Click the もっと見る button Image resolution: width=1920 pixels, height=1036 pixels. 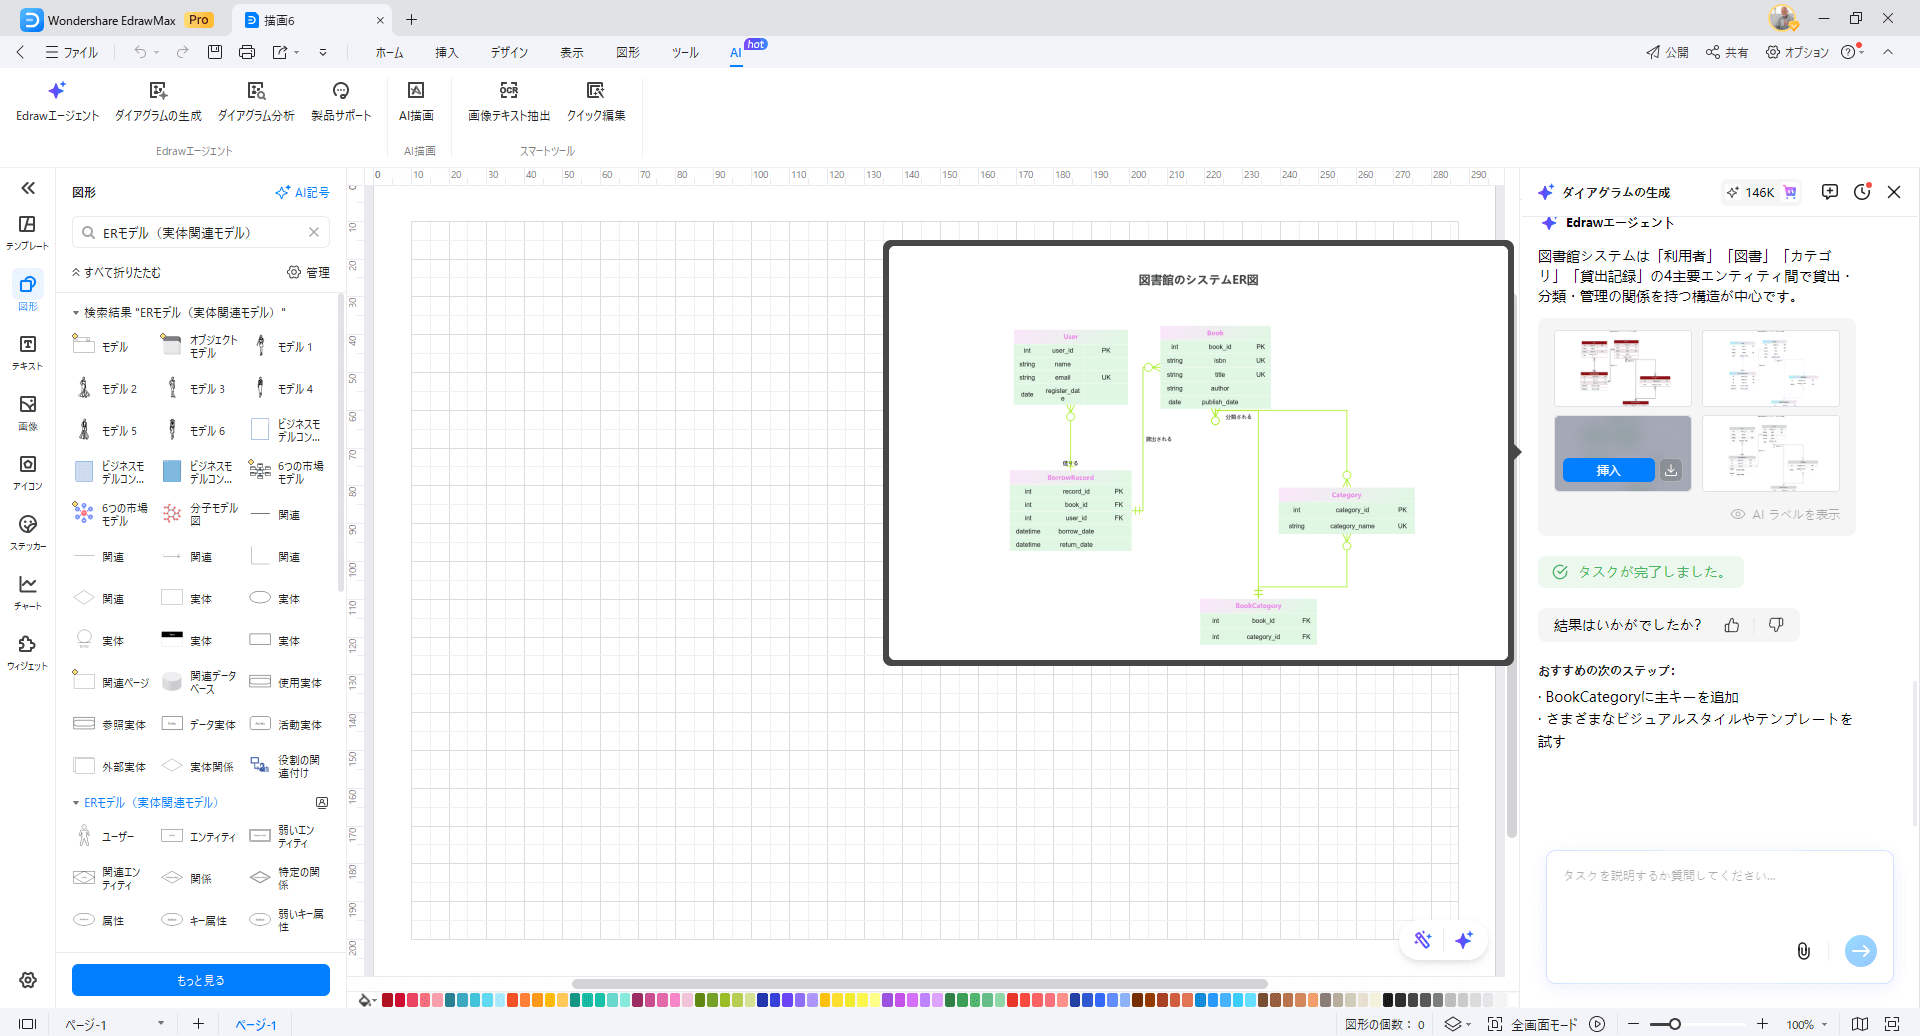[201, 980]
